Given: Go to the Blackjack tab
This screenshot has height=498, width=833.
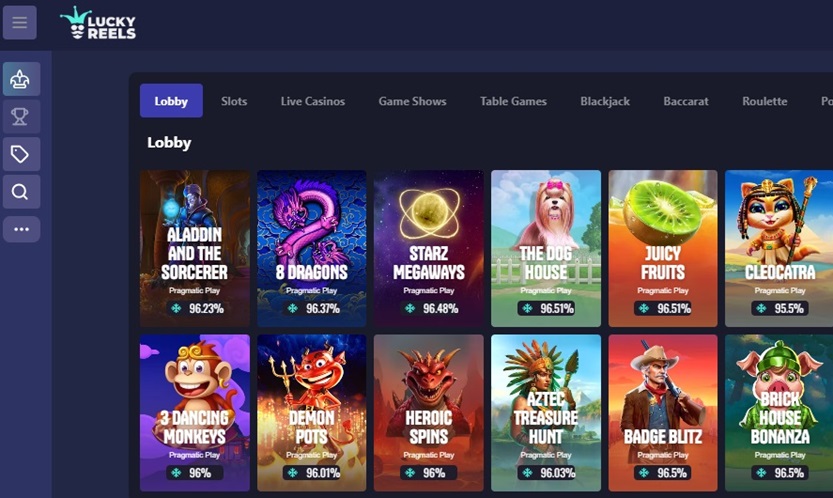Looking at the screenshot, I should point(605,101).
